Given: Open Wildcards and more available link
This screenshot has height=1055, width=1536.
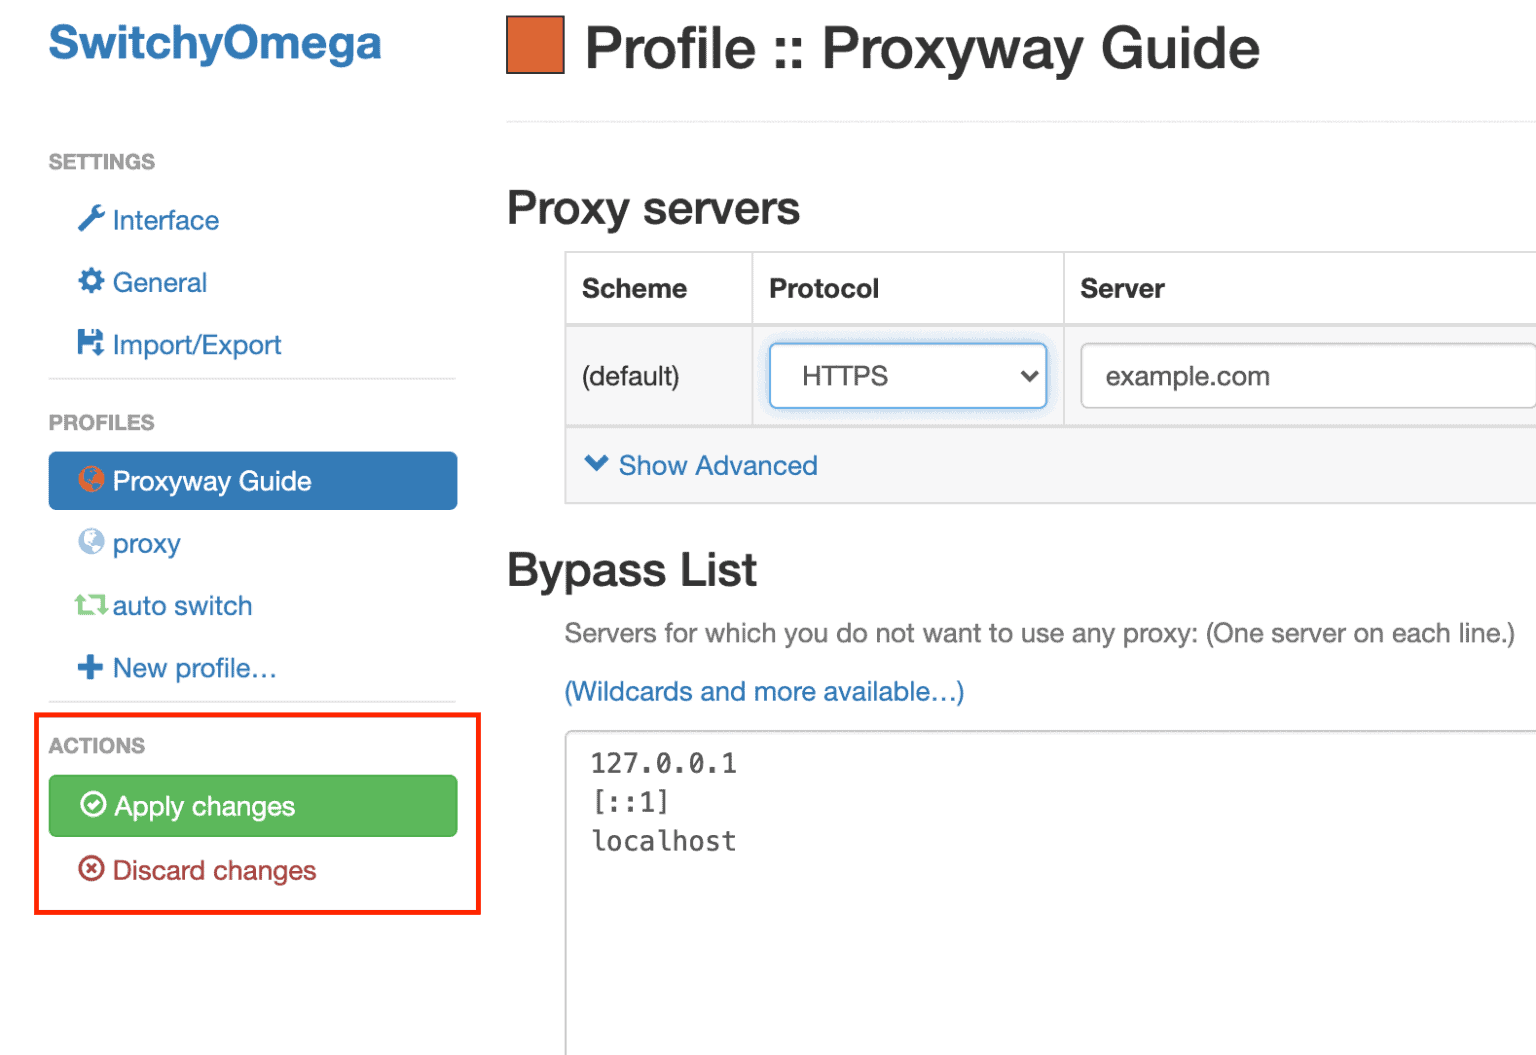Looking at the screenshot, I should point(763,691).
